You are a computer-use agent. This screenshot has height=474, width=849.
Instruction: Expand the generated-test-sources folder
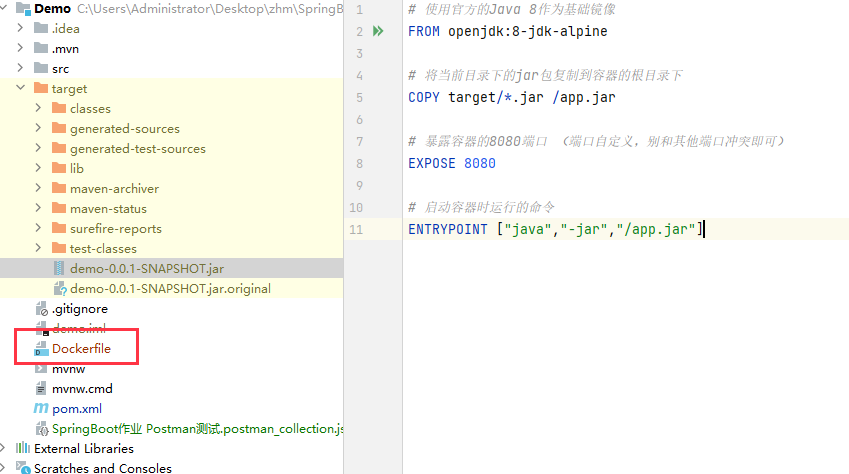tap(38, 148)
